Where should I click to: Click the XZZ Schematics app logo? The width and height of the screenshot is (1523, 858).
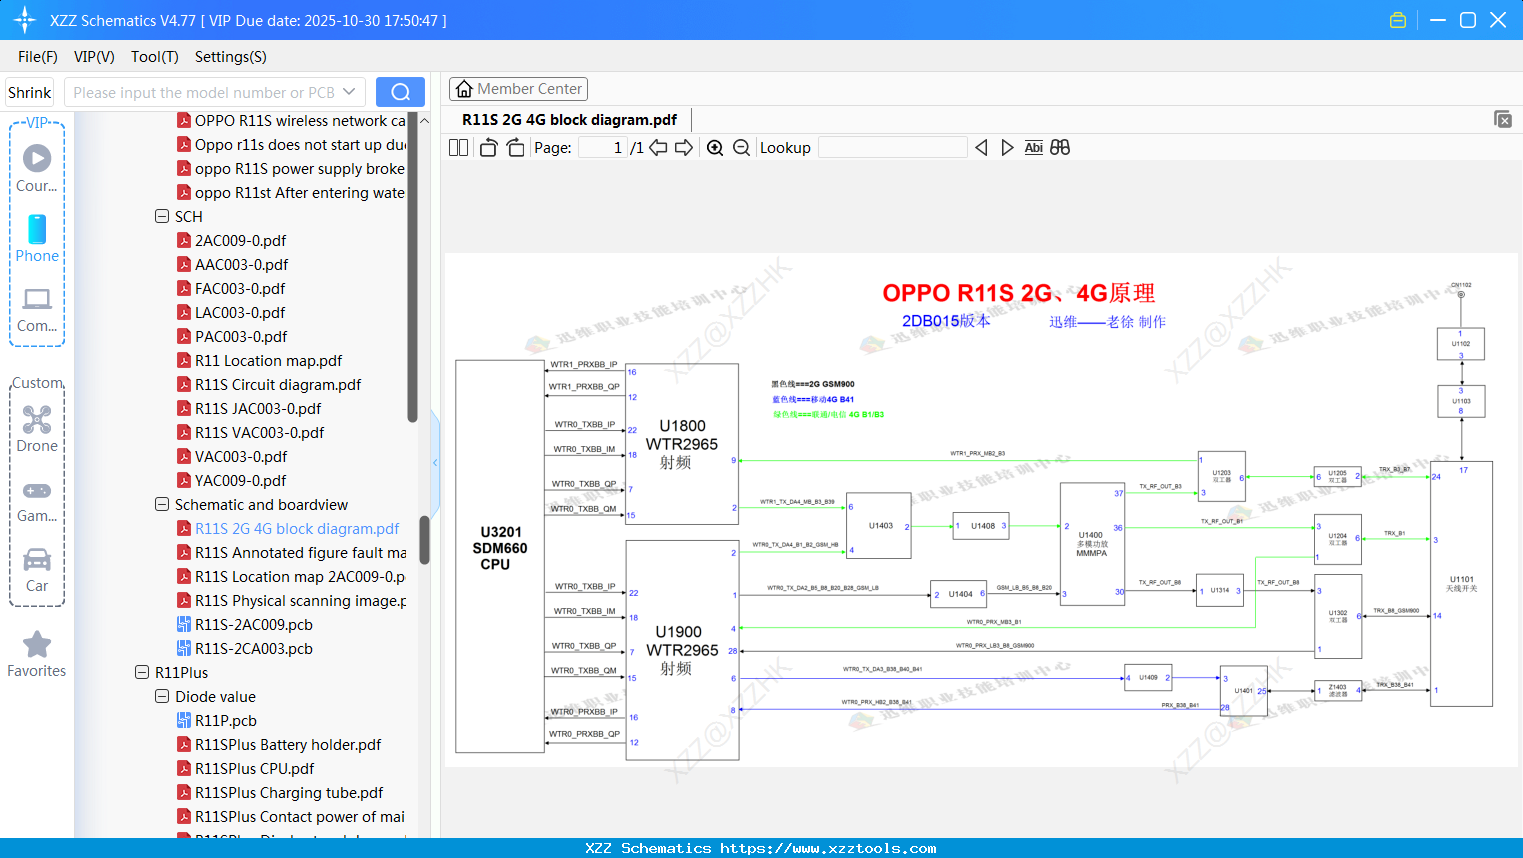24,20
